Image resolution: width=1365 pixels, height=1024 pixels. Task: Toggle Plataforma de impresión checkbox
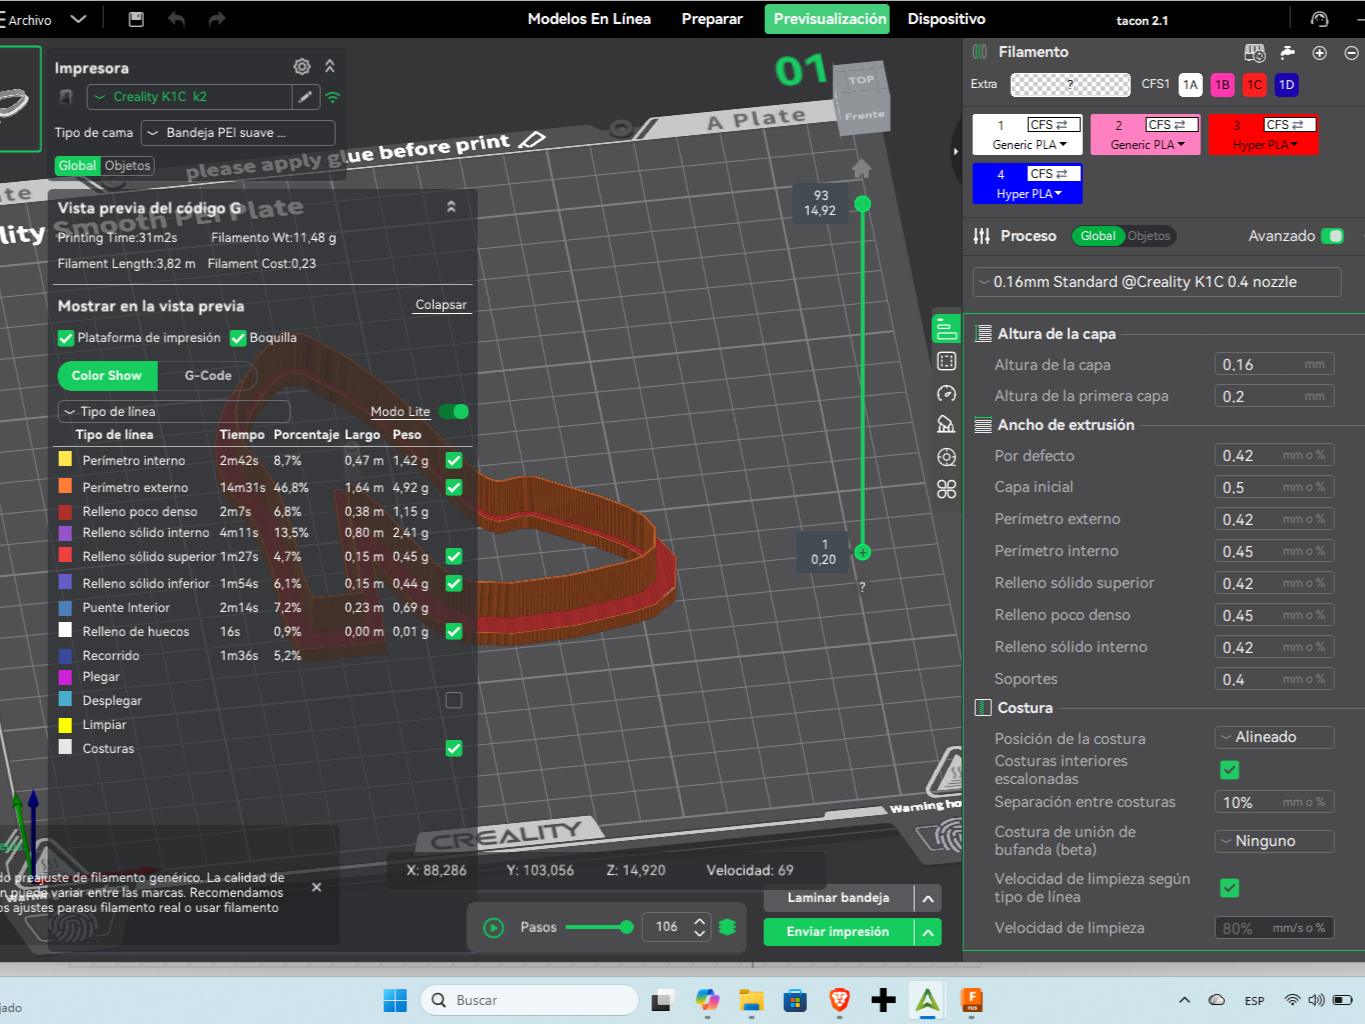click(66, 338)
